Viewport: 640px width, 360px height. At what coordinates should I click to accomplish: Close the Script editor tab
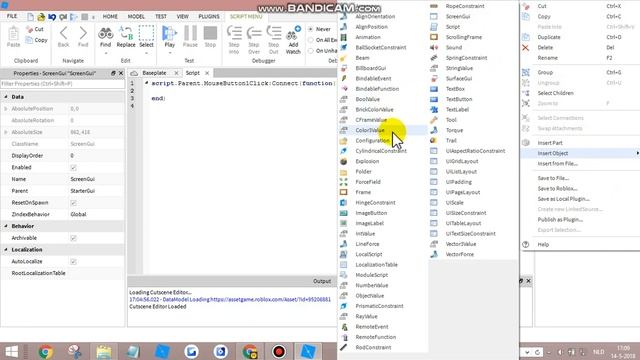[x=207, y=73]
